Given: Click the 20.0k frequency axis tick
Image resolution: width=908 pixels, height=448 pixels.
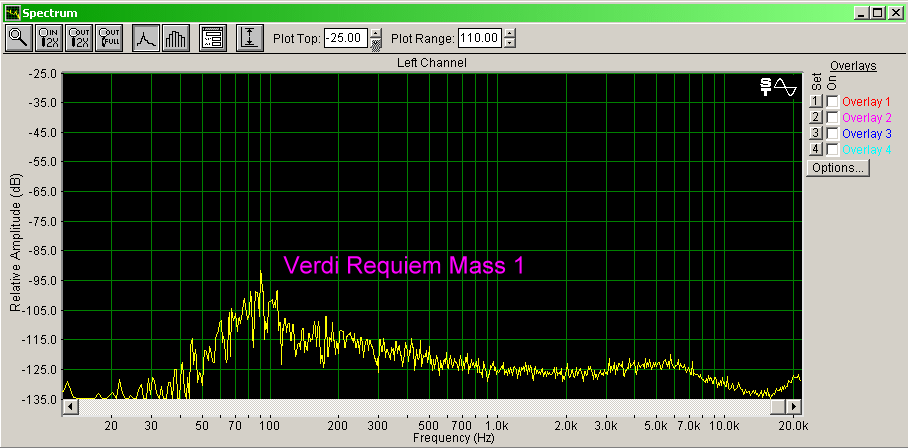Looking at the screenshot, I should click(793, 426).
